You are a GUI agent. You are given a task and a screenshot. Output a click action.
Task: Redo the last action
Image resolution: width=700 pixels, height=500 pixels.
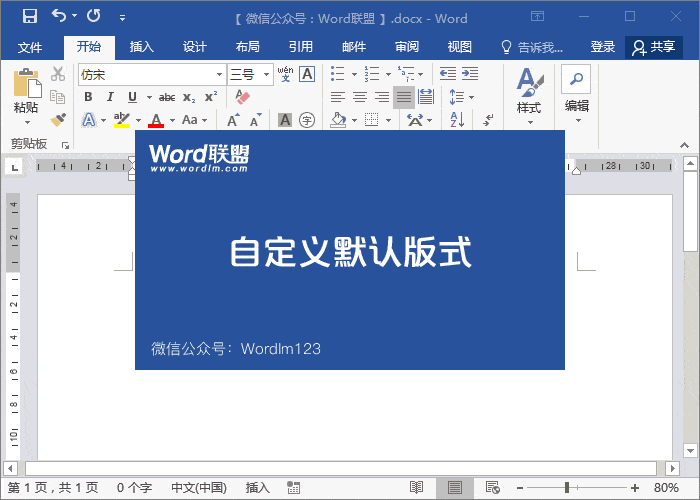pyautogui.click(x=93, y=16)
